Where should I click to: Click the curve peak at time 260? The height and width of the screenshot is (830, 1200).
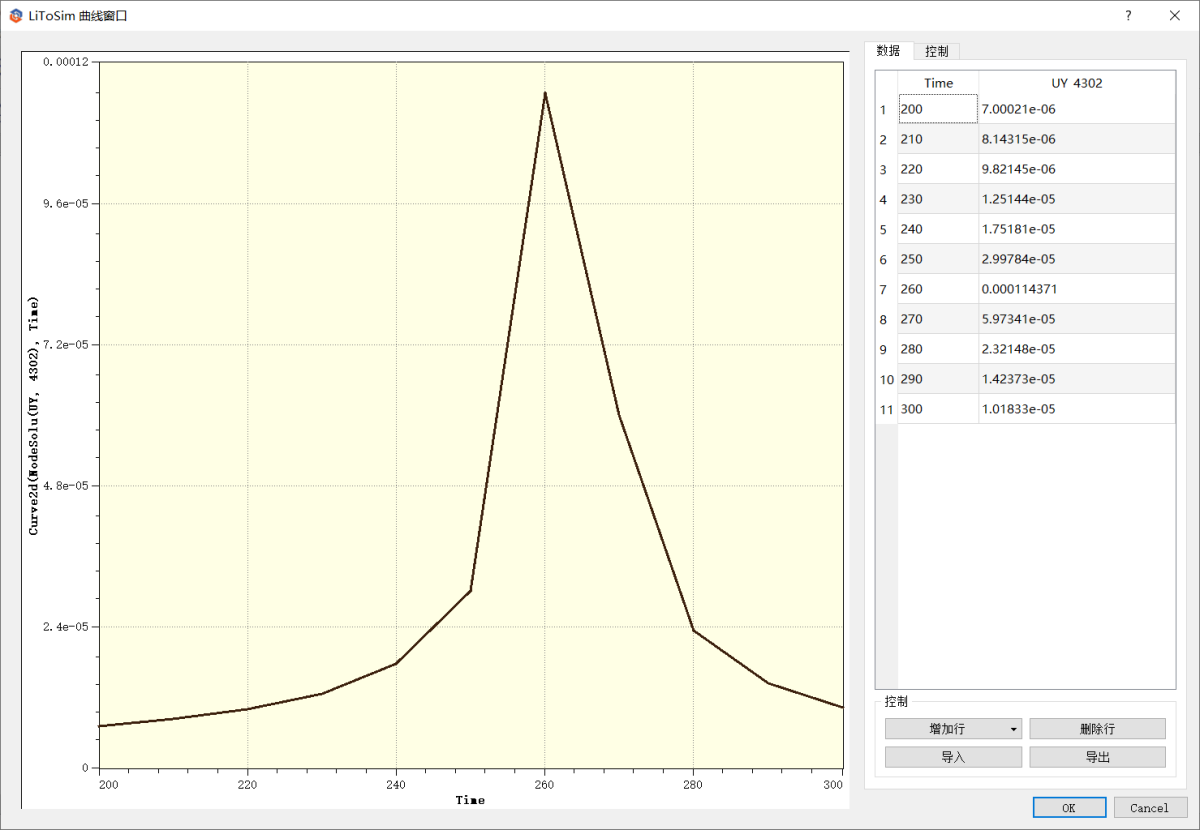pyautogui.click(x=545, y=94)
